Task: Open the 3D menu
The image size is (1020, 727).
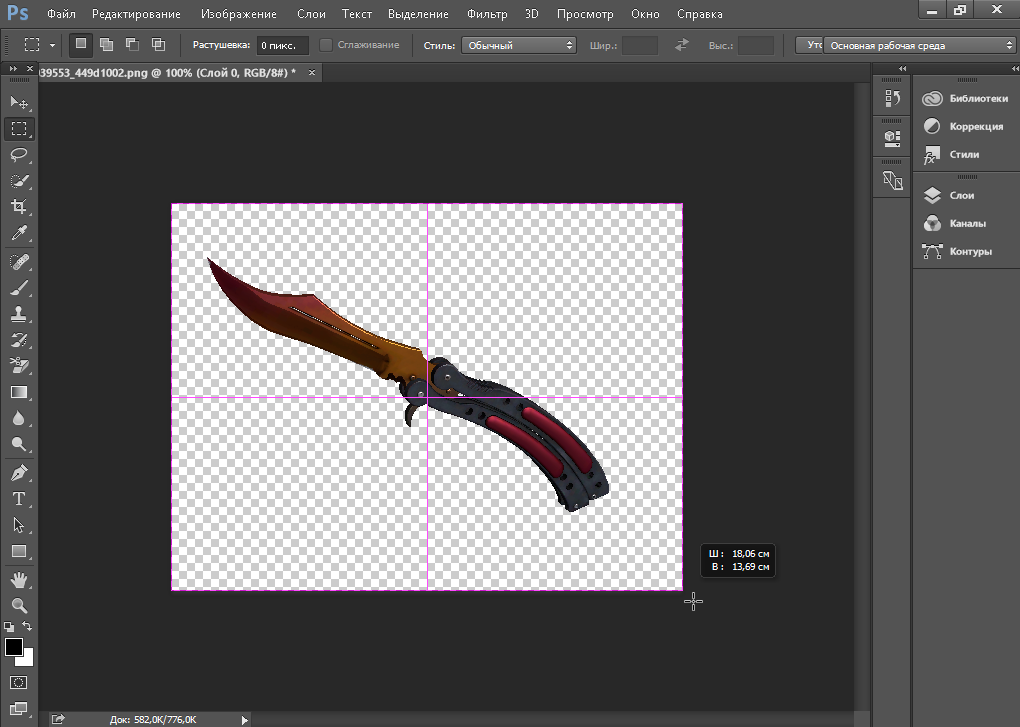Action: (x=531, y=14)
